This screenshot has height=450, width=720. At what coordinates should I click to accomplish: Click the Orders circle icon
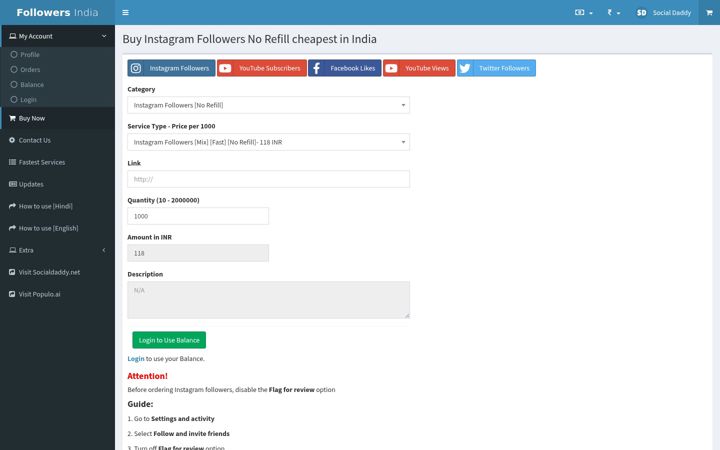coord(14,70)
